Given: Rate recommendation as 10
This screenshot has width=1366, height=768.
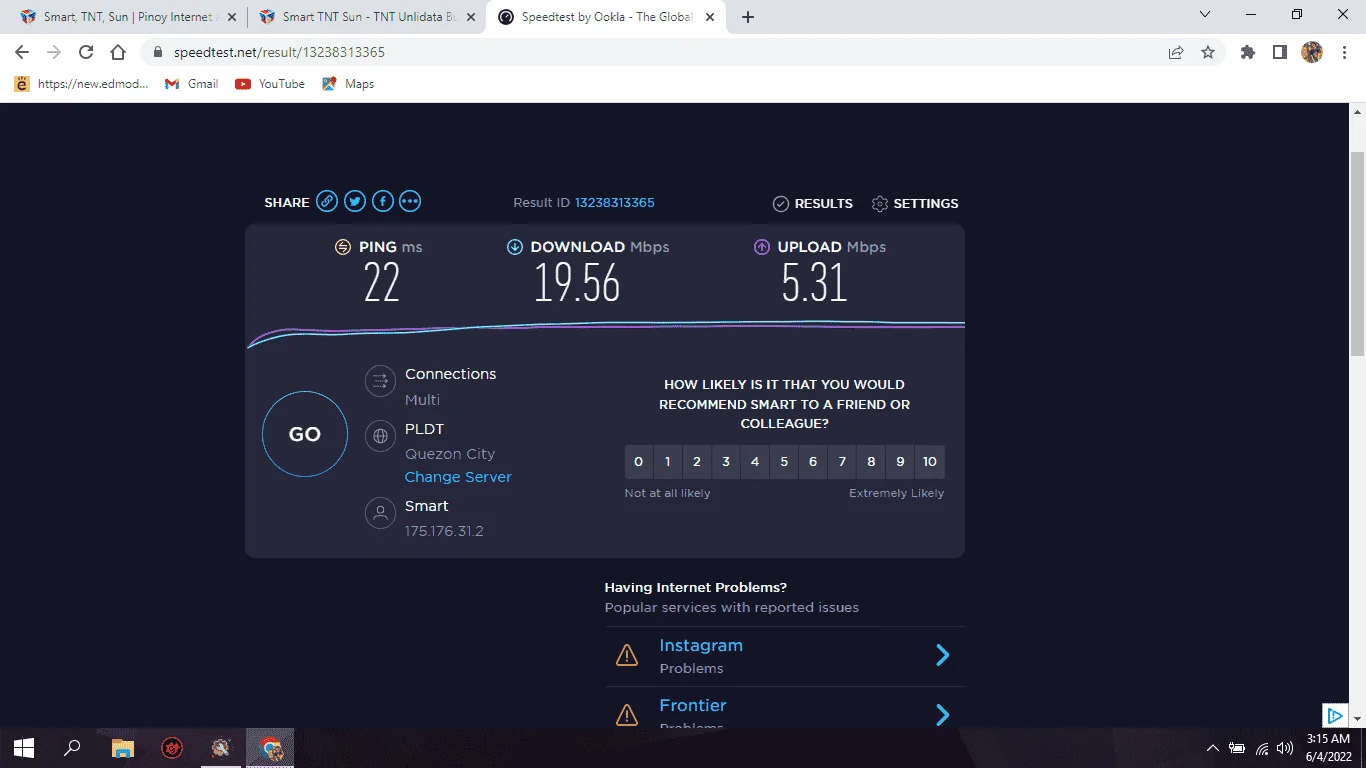Looking at the screenshot, I should [x=930, y=461].
